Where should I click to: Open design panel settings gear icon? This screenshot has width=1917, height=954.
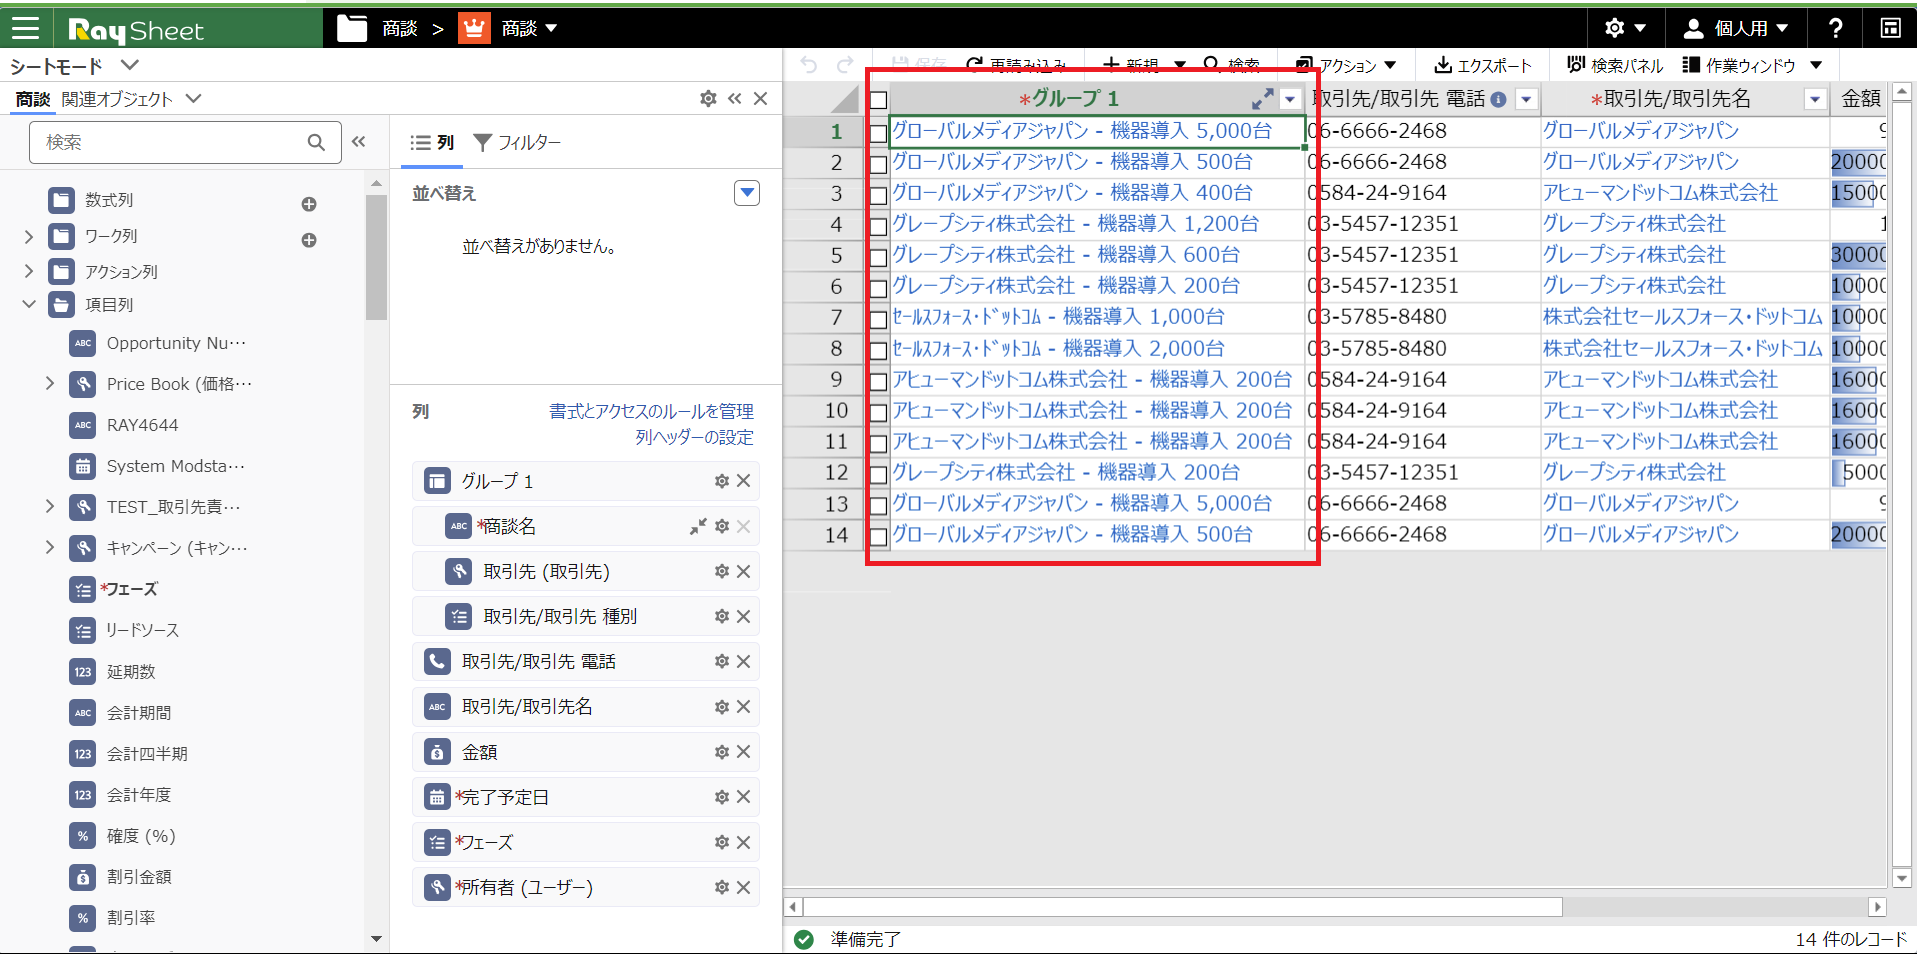pyautogui.click(x=708, y=98)
